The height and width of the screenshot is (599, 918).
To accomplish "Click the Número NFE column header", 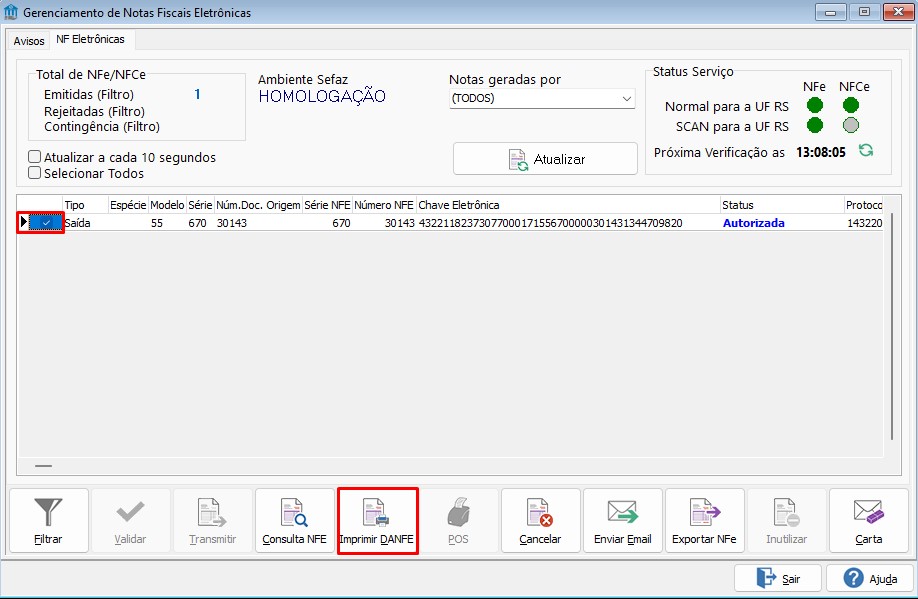I will [x=384, y=205].
